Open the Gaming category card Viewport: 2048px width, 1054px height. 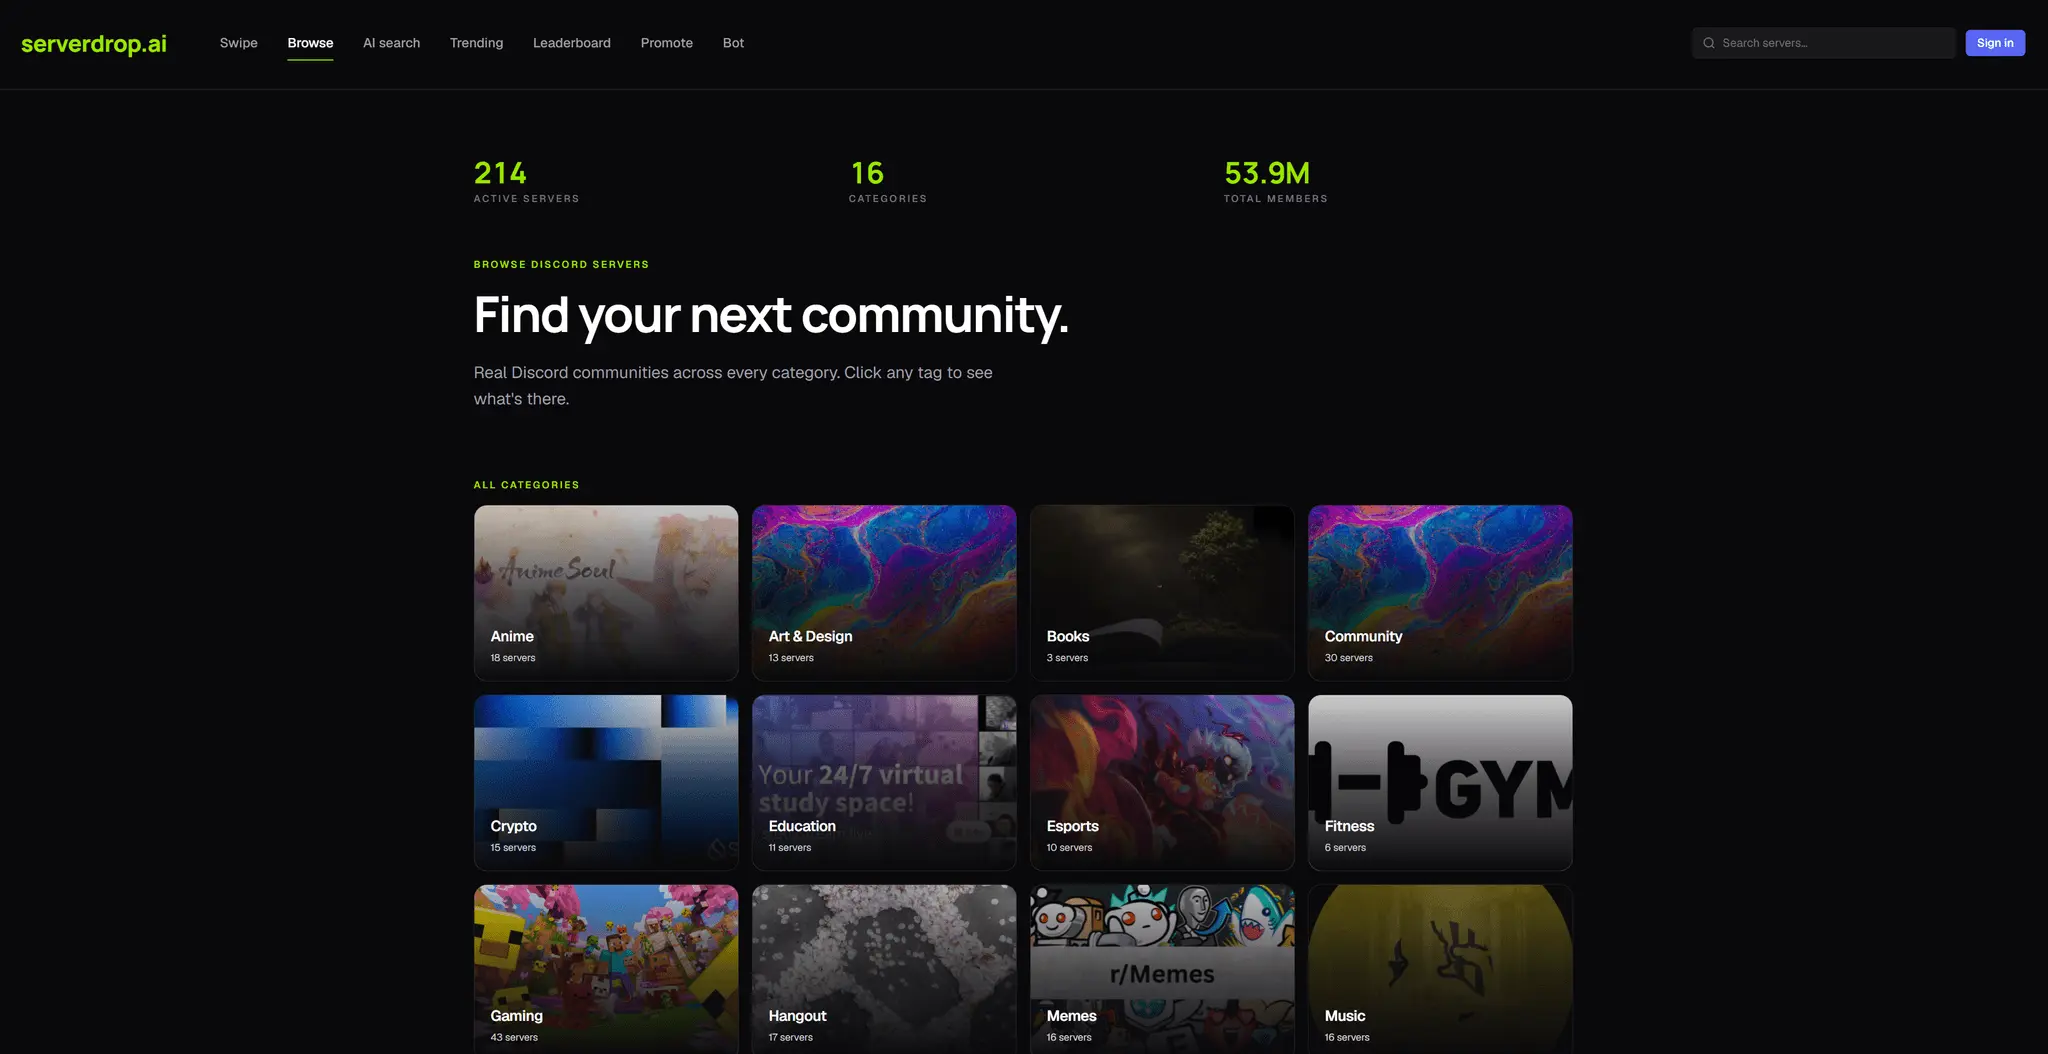tap(606, 969)
